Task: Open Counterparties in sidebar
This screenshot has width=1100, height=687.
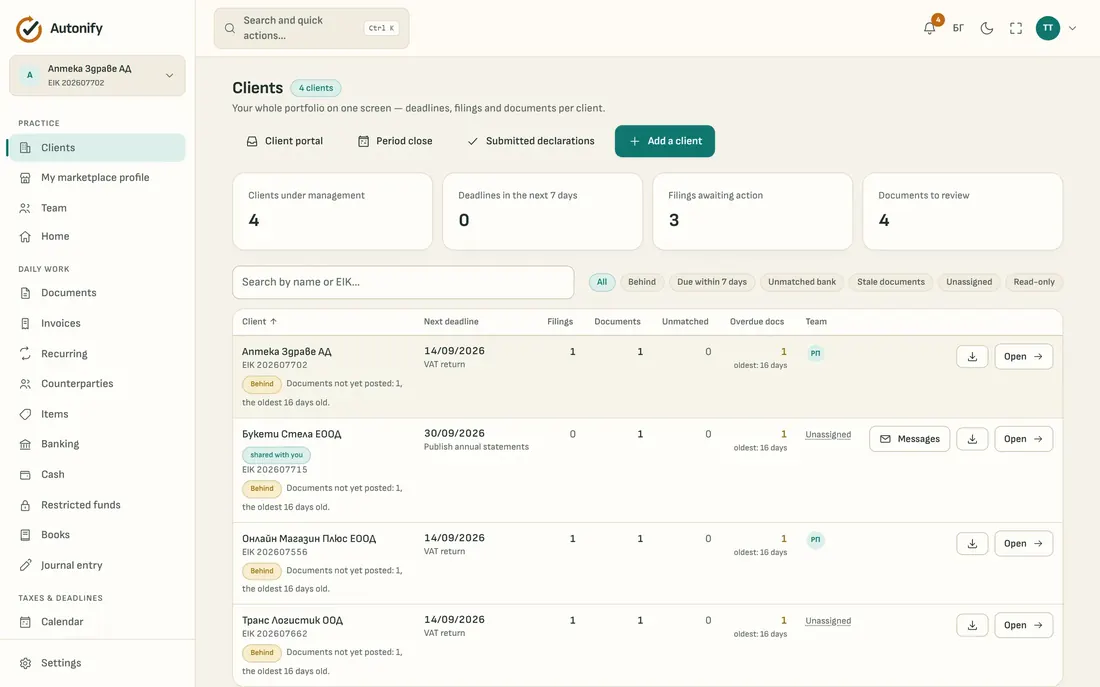Action: tap(98, 384)
